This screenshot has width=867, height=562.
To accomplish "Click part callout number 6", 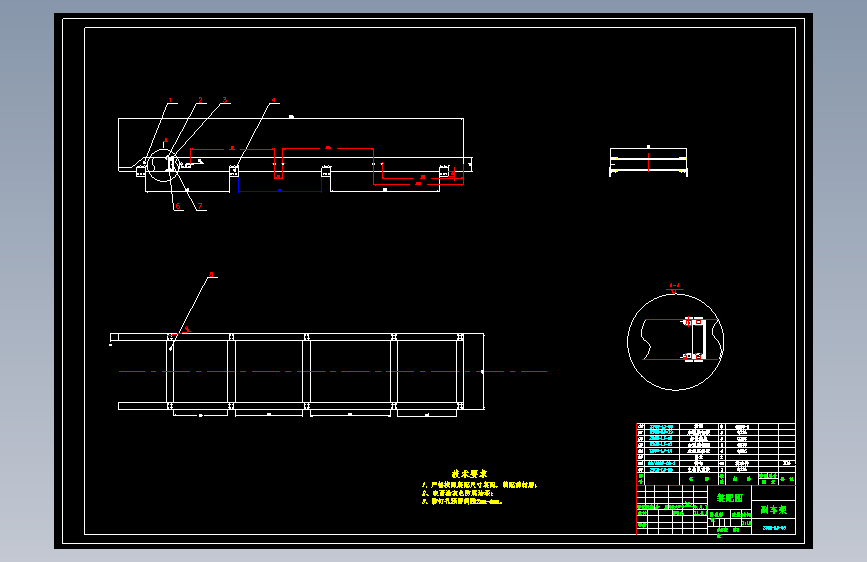I will (x=177, y=206).
